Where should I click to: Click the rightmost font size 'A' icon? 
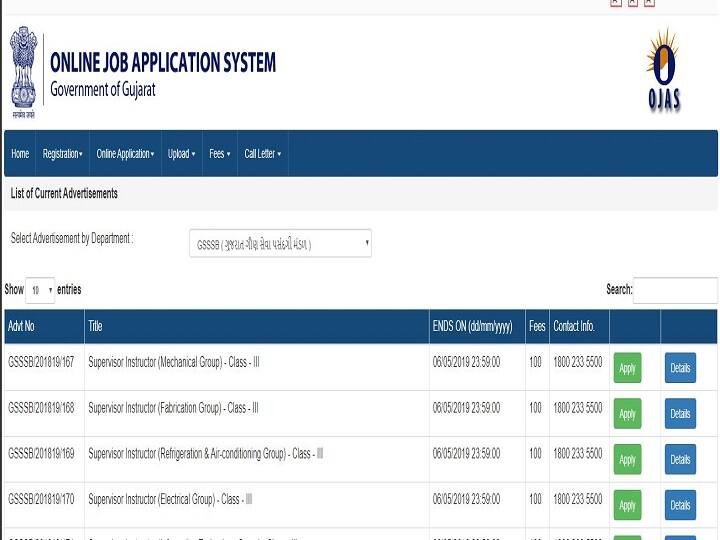coord(649,3)
